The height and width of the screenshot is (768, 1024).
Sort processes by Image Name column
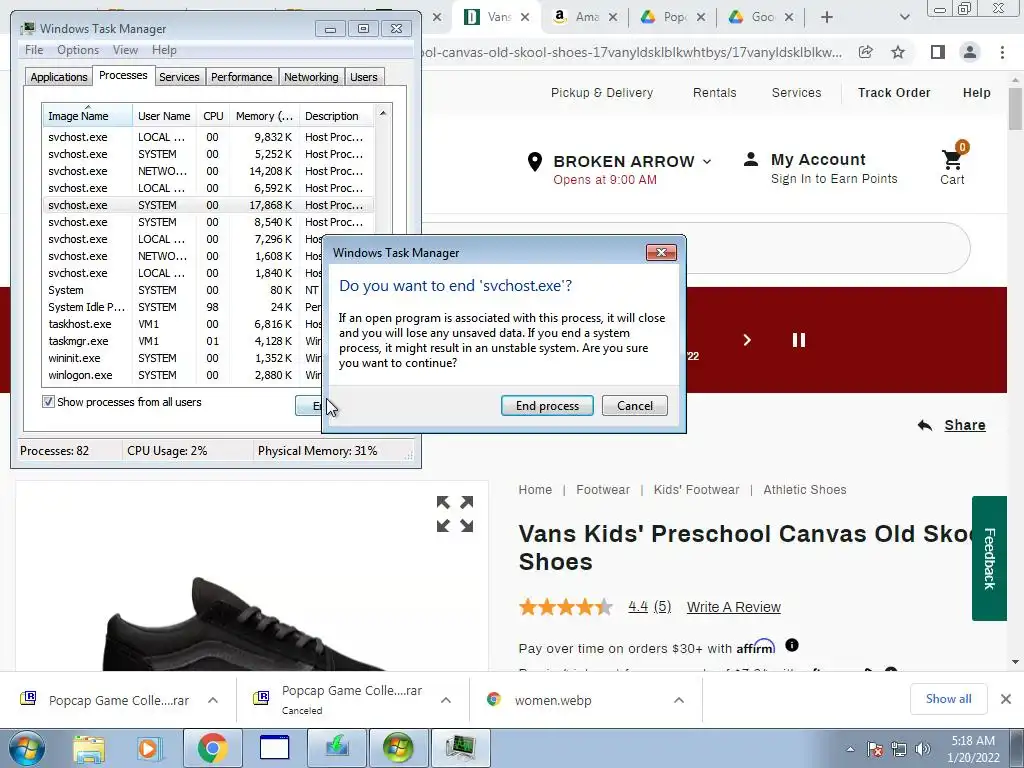tap(88, 116)
